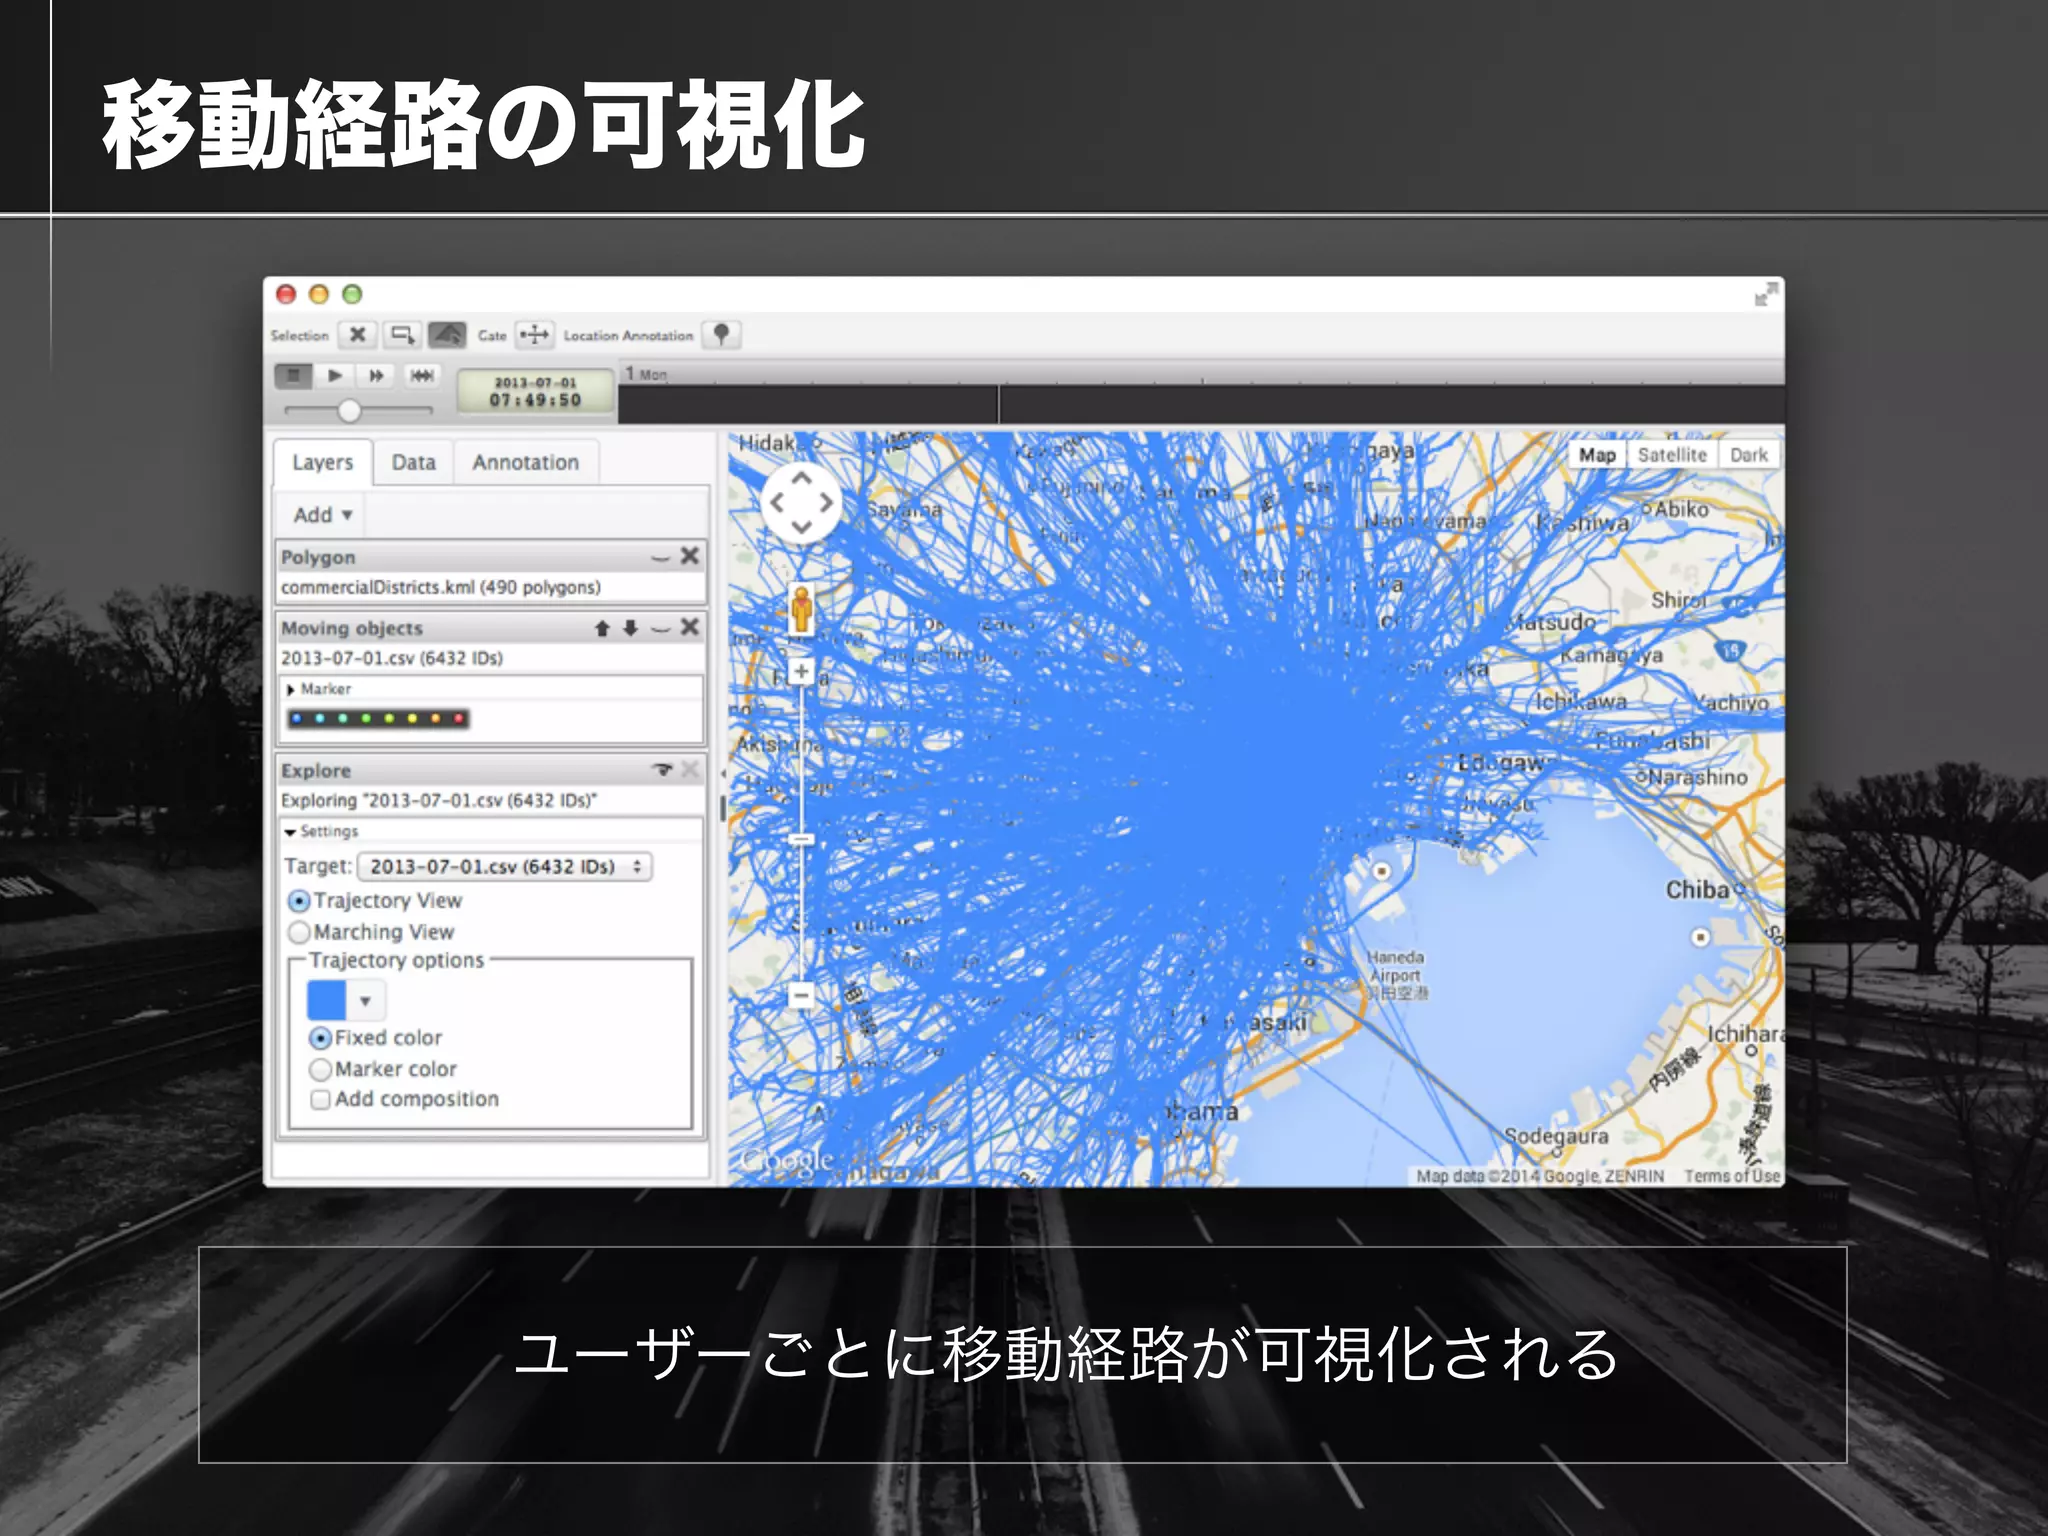Move the Moving objects layer up

602,628
